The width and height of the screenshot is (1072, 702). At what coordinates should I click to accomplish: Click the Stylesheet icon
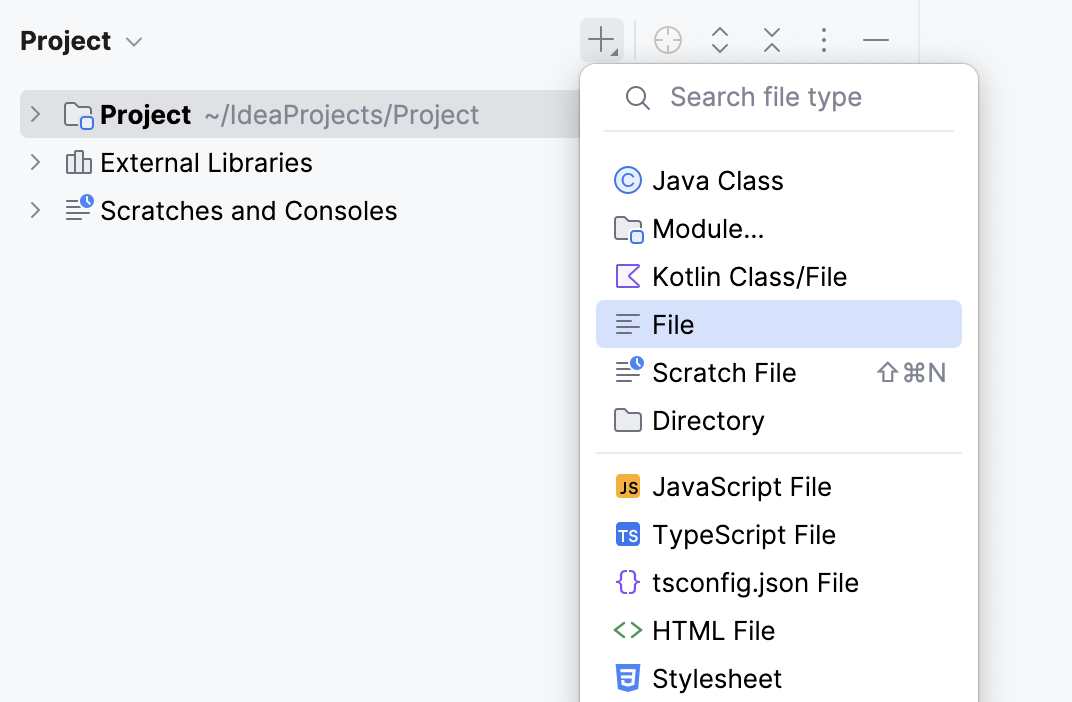click(628, 679)
